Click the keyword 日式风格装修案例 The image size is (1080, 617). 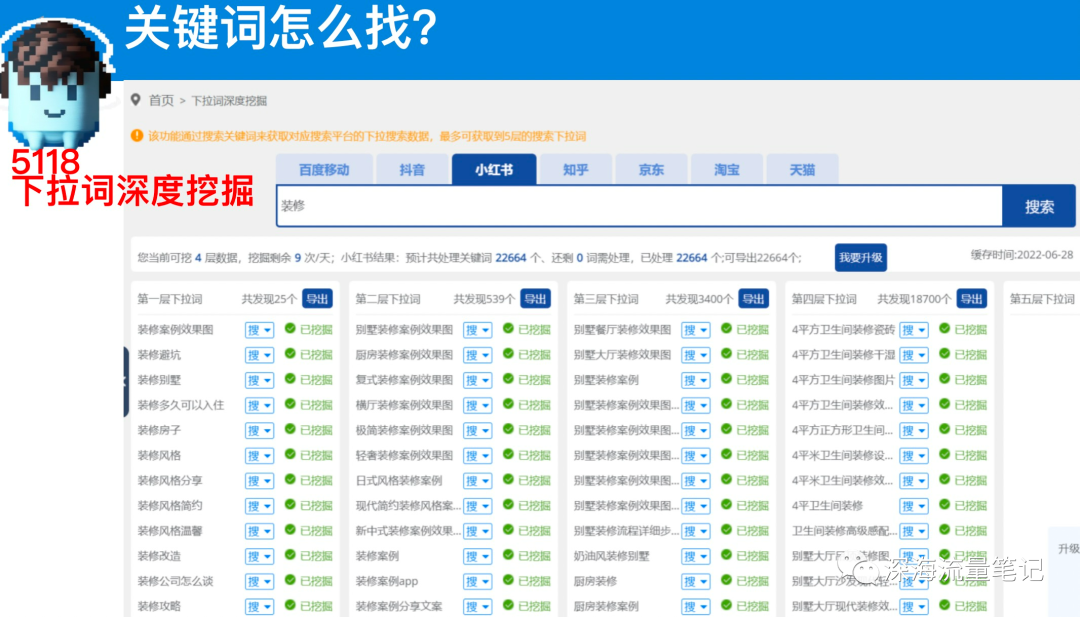399,481
